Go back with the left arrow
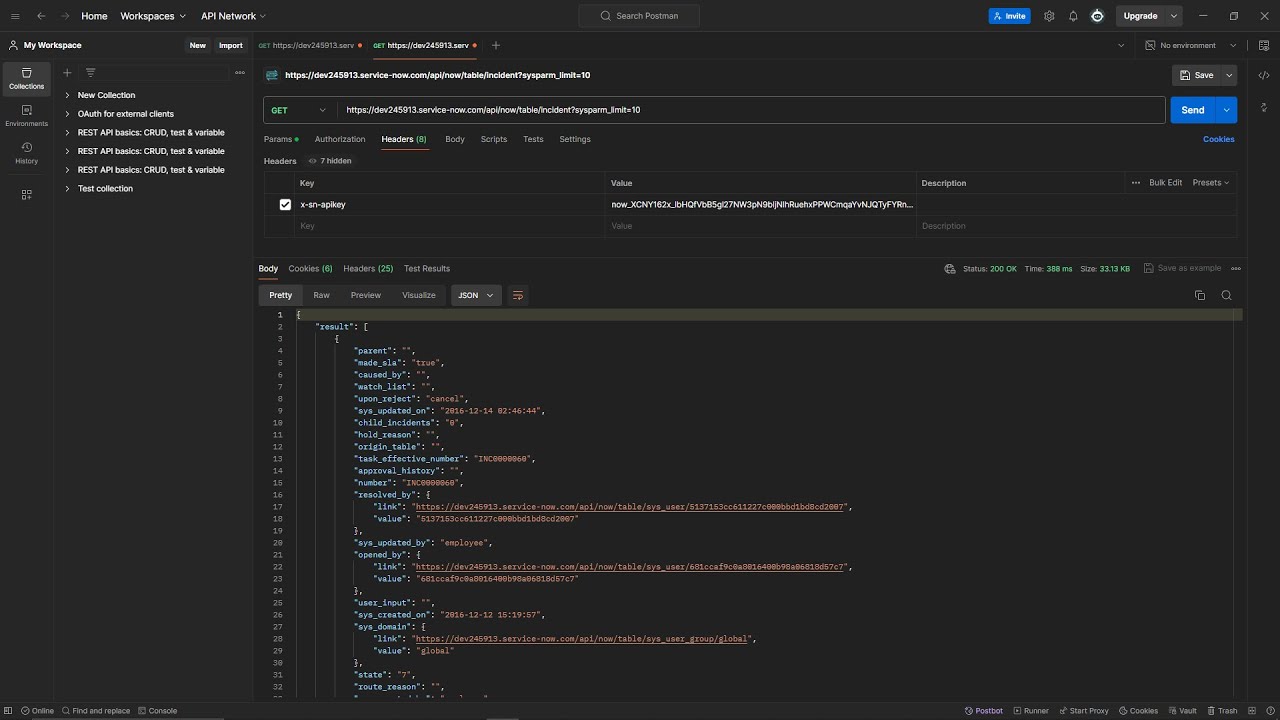The height and width of the screenshot is (720, 1280). 41,16
